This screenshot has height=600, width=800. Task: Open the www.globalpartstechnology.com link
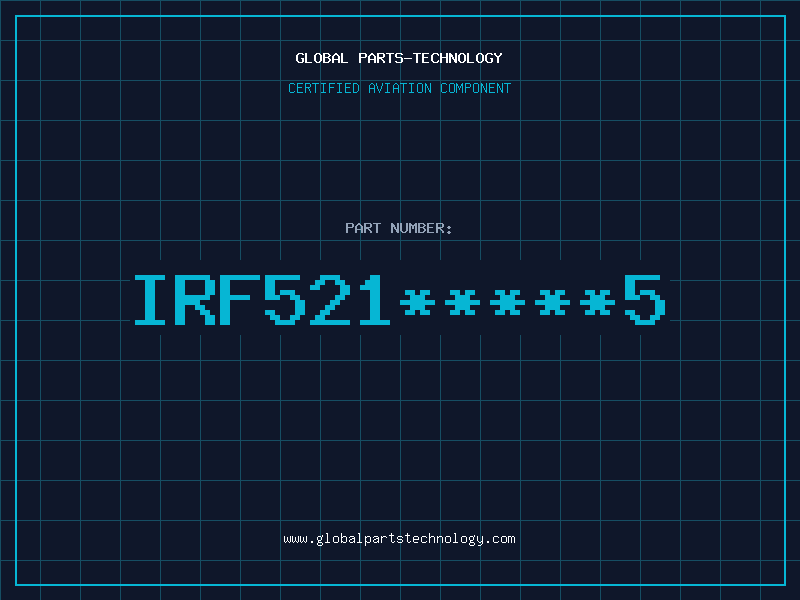(x=399, y=539)
